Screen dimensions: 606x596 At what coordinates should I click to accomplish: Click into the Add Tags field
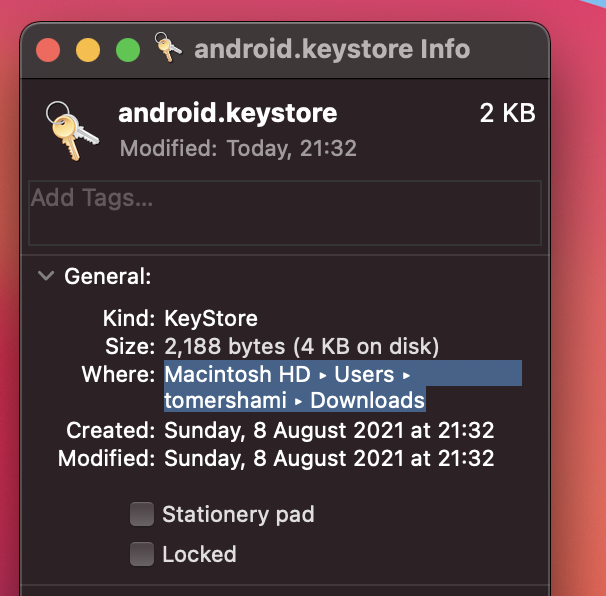285,213
